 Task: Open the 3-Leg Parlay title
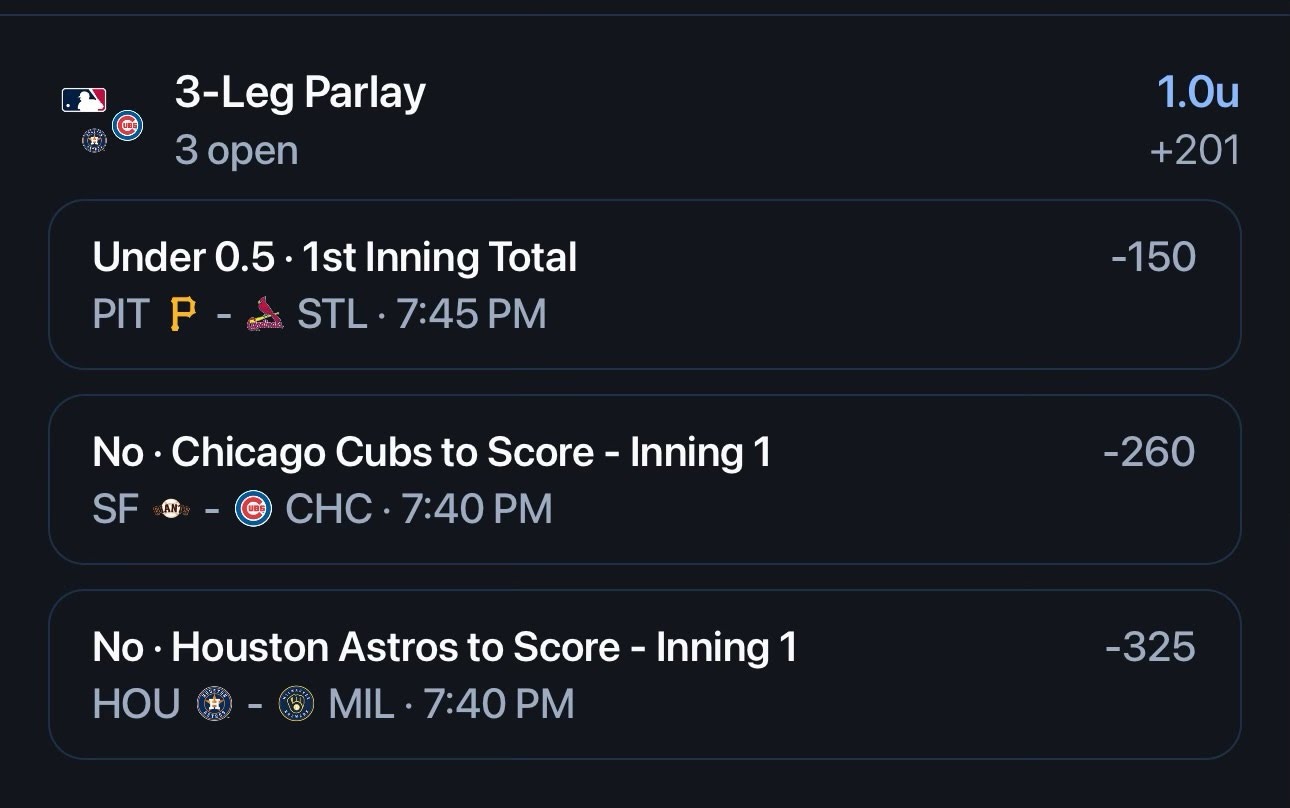pyautogui.click(x=300, y=94)
